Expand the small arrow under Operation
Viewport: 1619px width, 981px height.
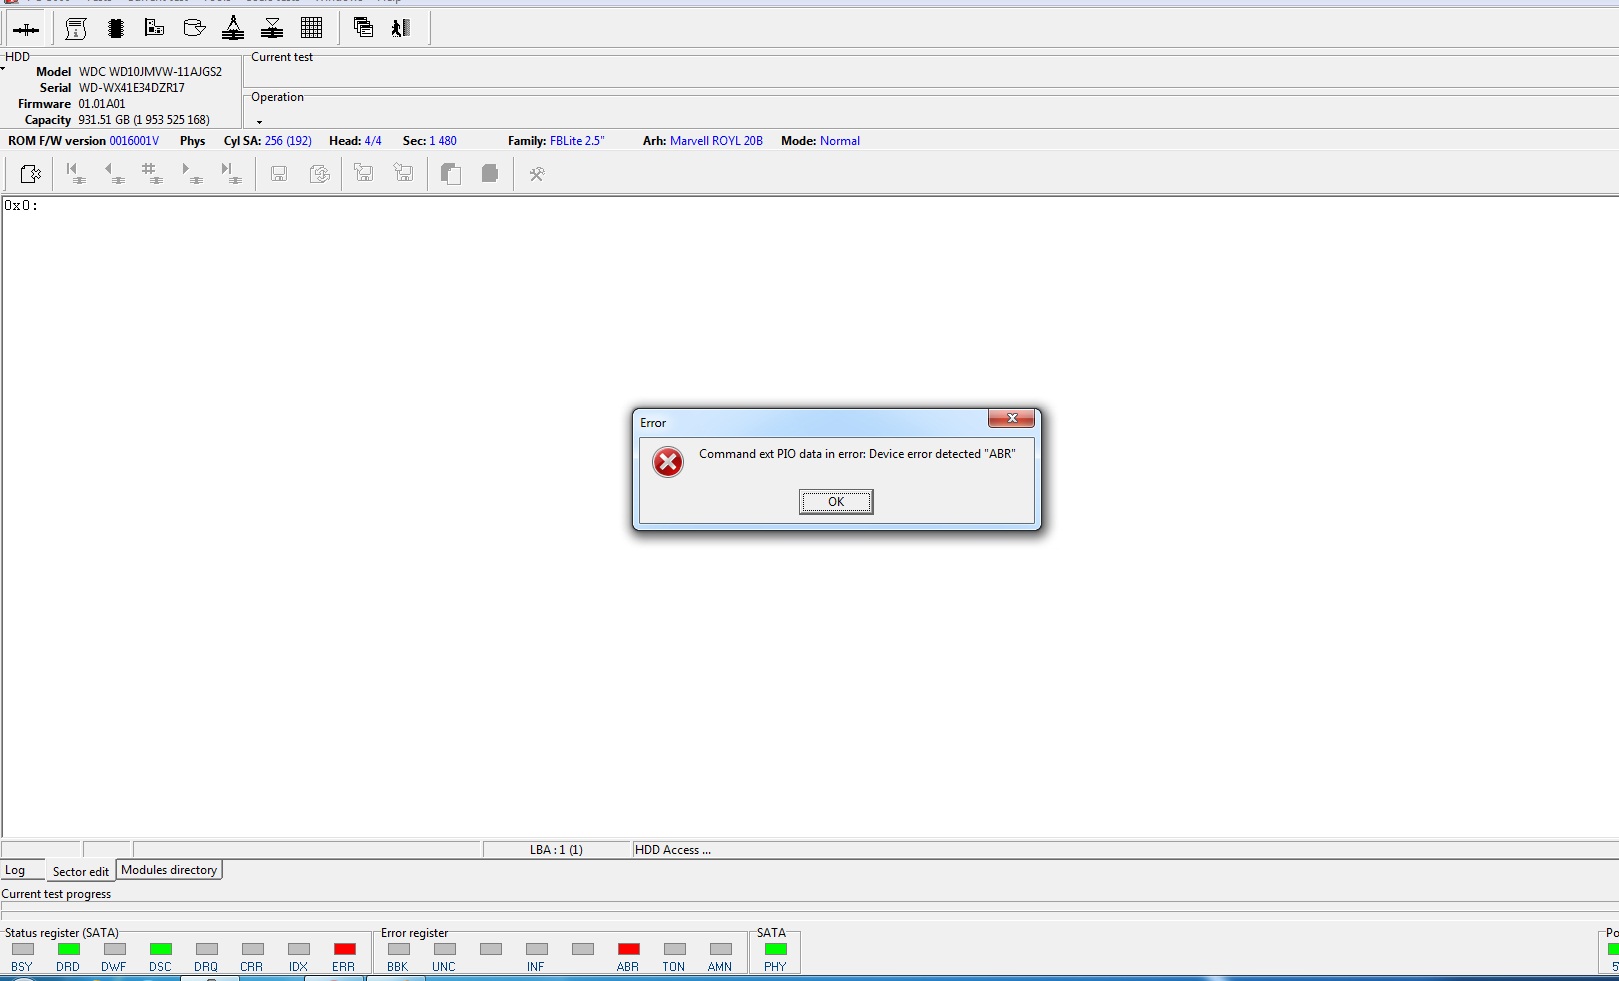259,122
